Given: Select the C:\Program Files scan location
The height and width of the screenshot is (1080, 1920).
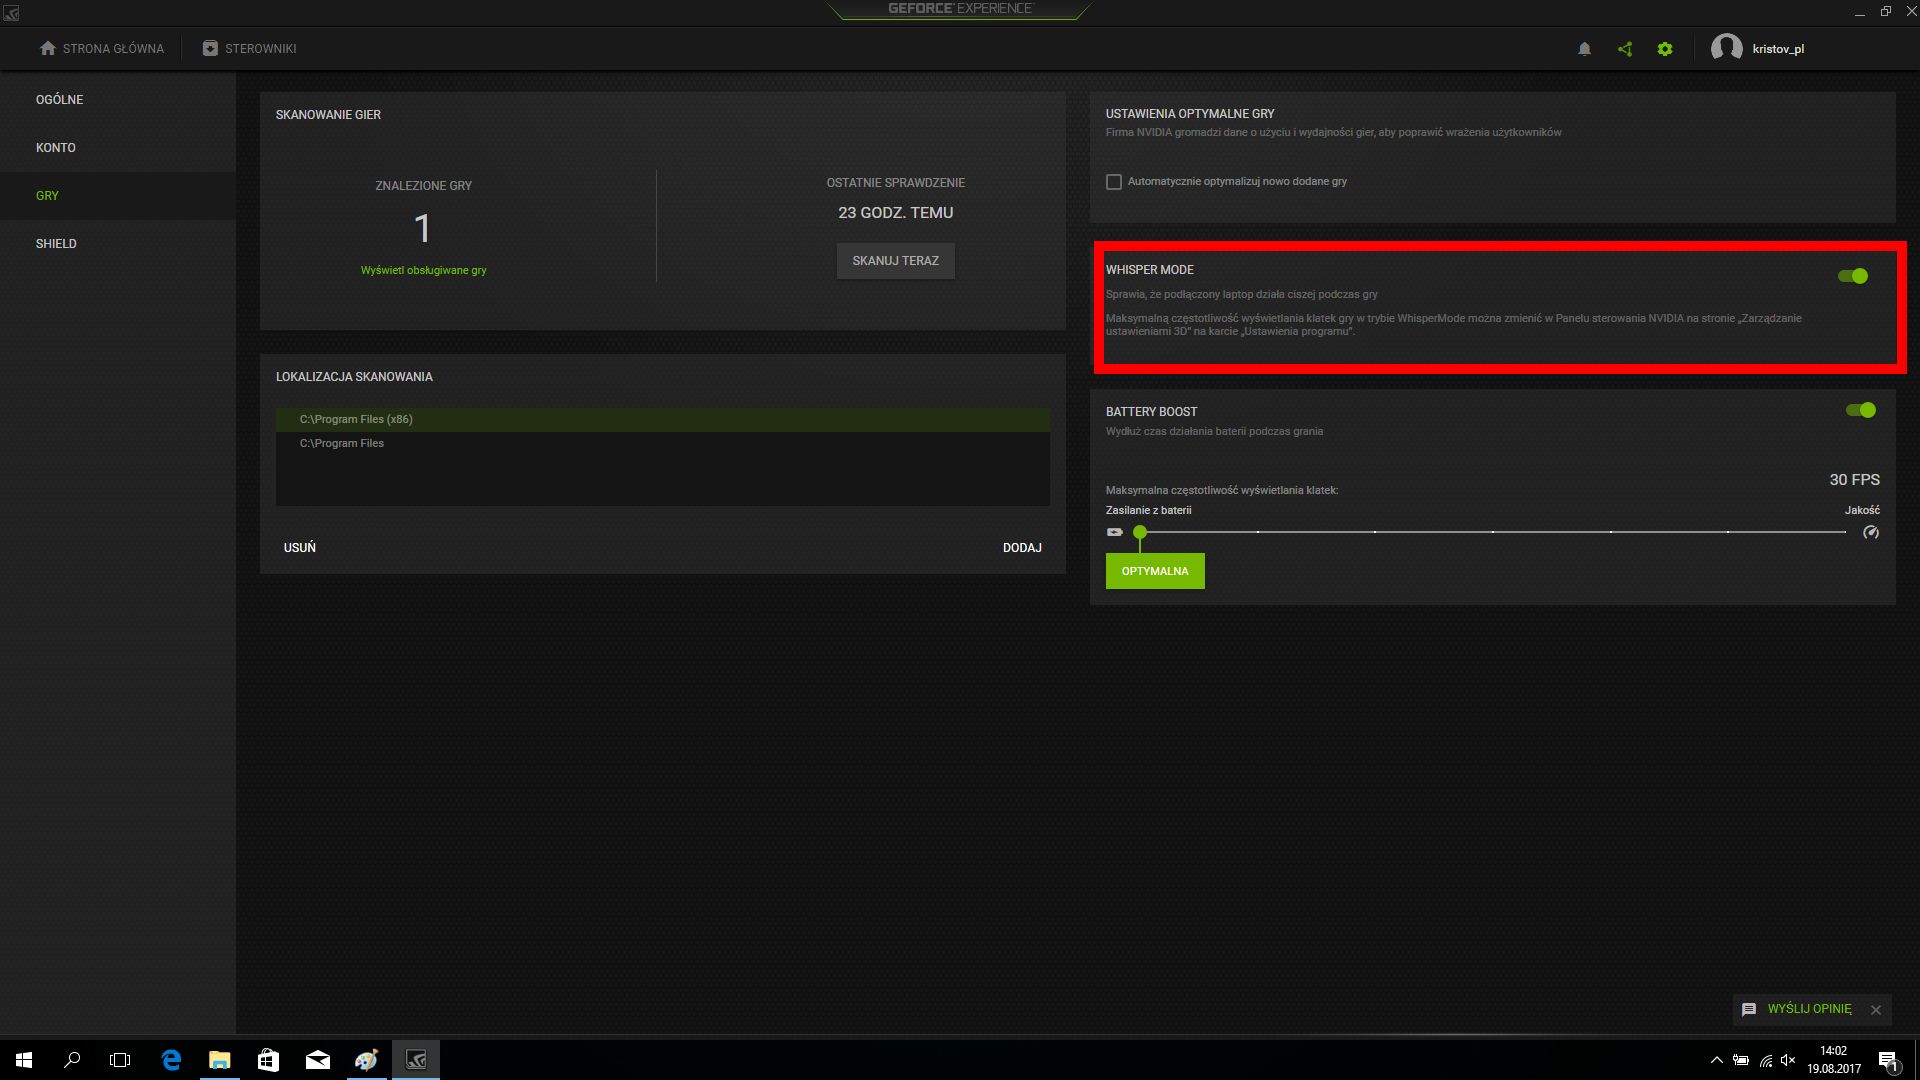Looking at the screenshot, I should point(341,443).
